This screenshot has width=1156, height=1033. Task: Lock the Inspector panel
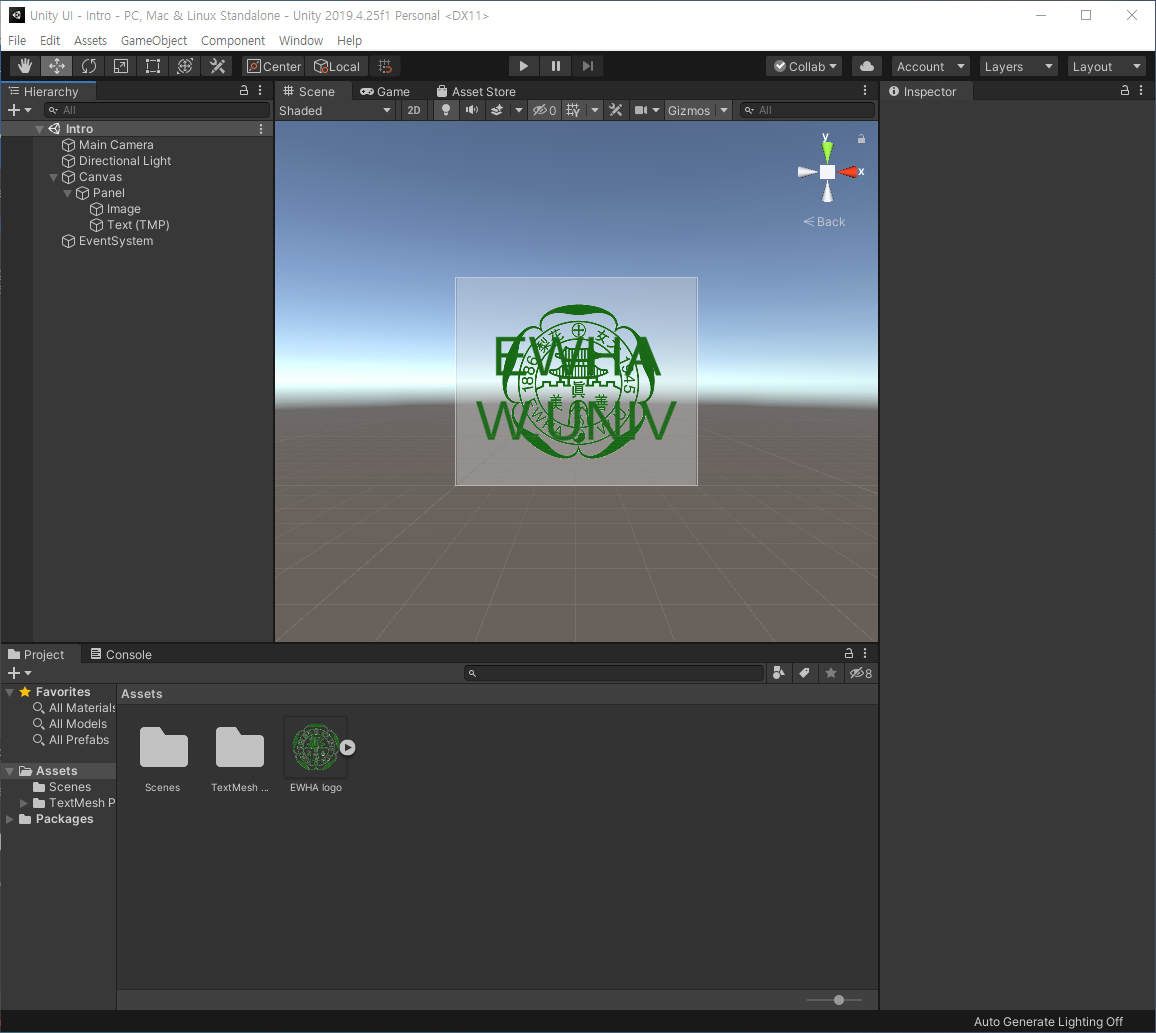coord(1125,91)
